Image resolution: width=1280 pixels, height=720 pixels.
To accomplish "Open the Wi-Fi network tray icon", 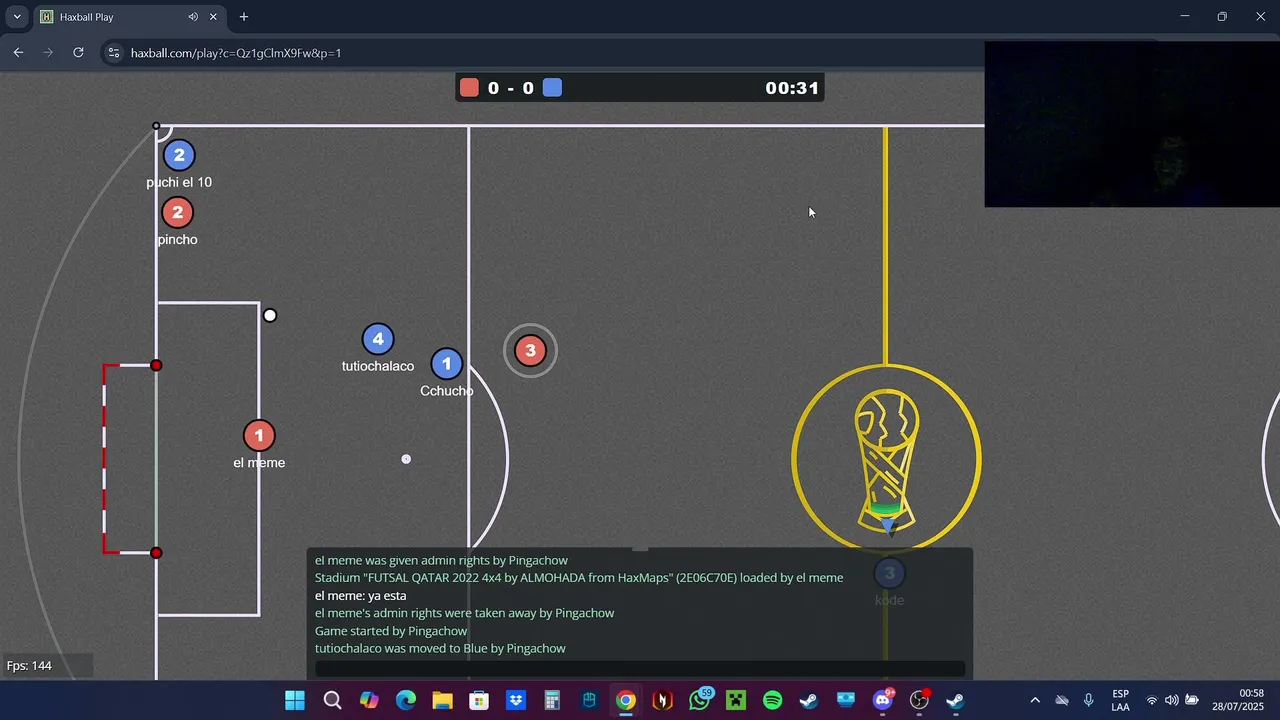I will click(x=1152, y=700).
